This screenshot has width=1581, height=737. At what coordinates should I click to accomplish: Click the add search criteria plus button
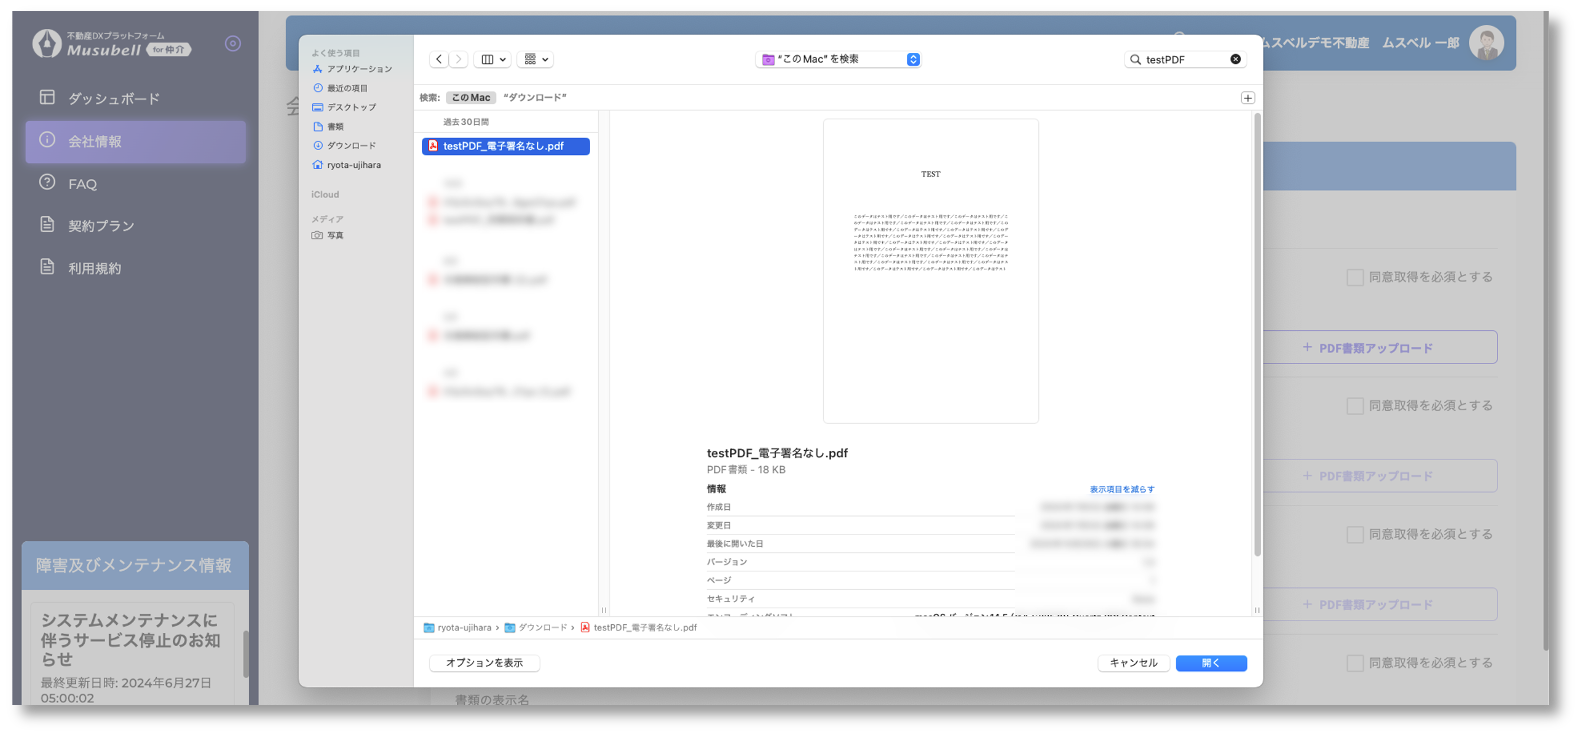[x=1247, y=98]
